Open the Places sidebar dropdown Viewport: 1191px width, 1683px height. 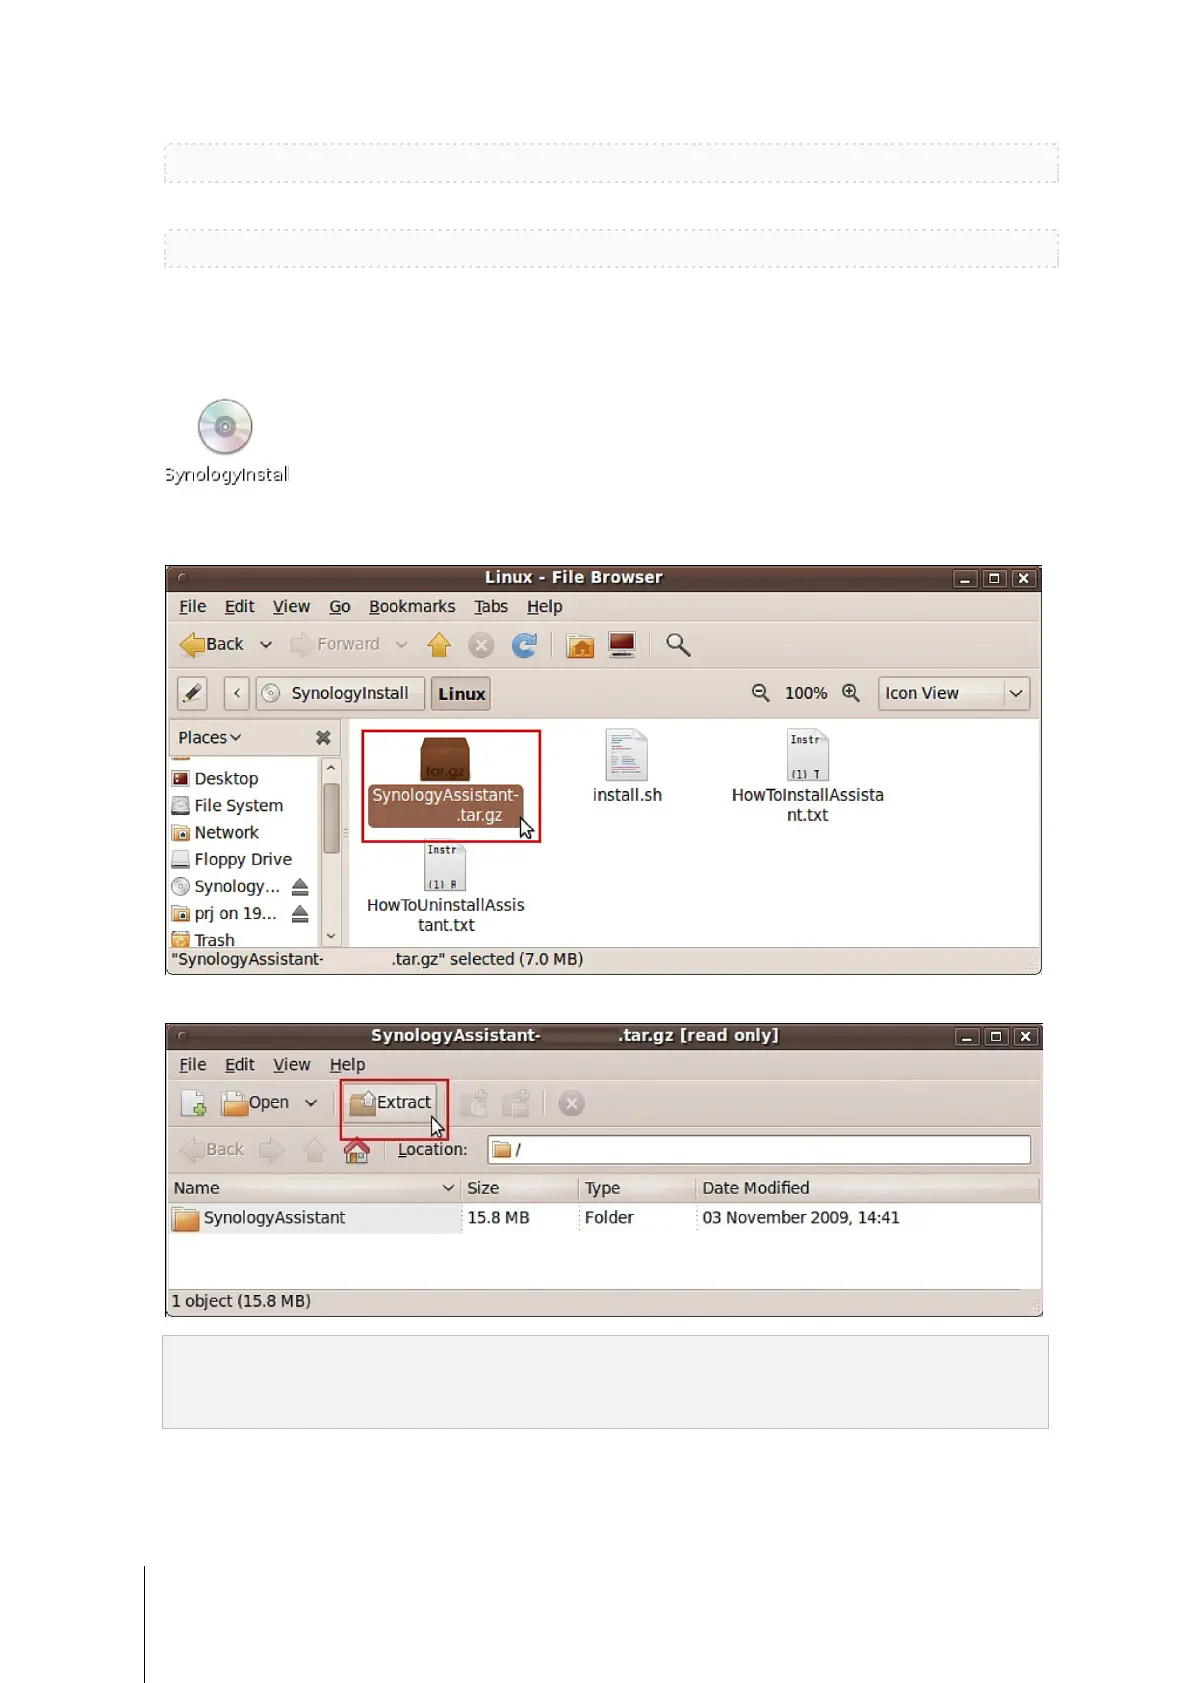[209, 737]
